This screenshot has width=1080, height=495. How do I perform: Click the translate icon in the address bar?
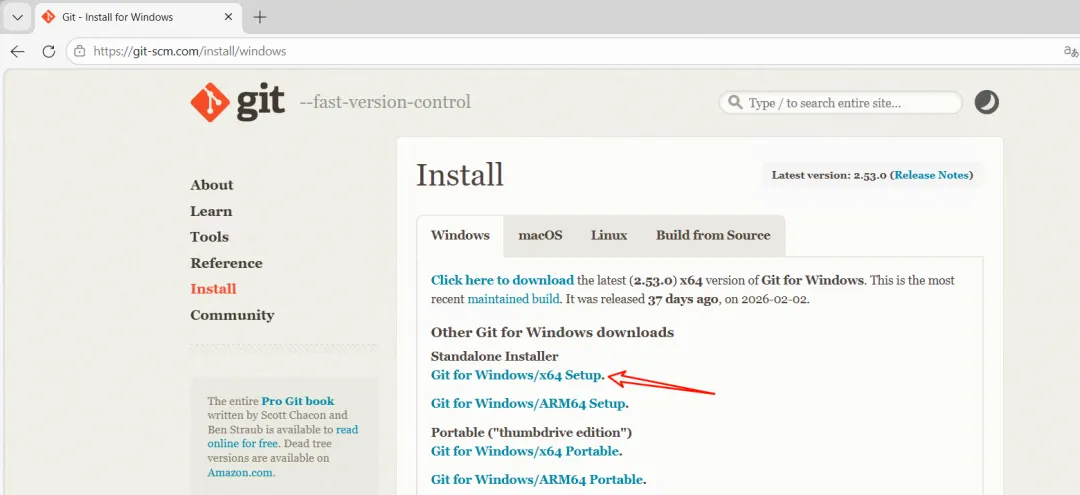click(x=1071, y=50)
